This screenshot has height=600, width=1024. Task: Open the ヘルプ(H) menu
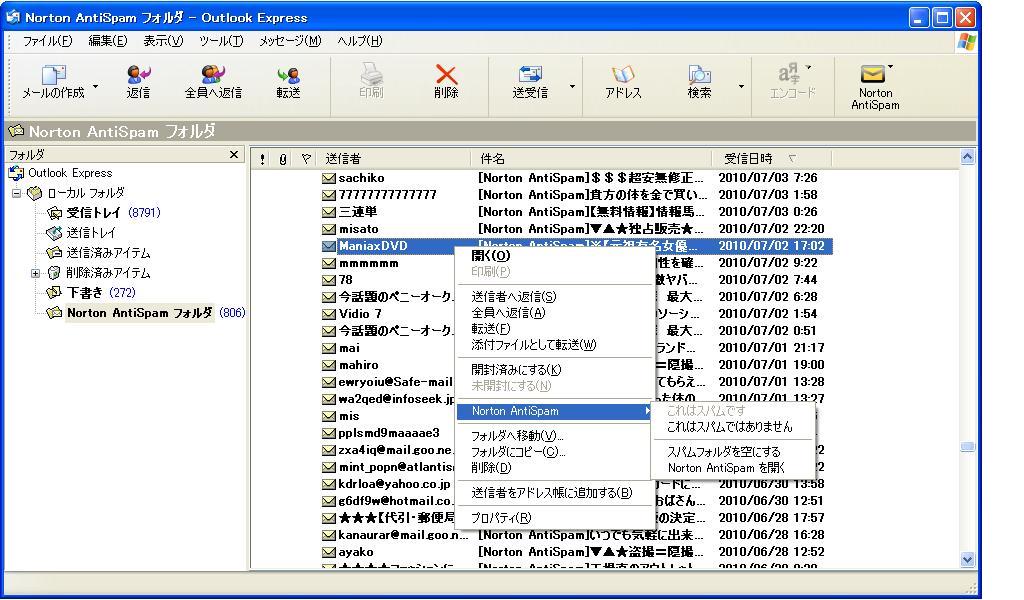pos(360,41)
